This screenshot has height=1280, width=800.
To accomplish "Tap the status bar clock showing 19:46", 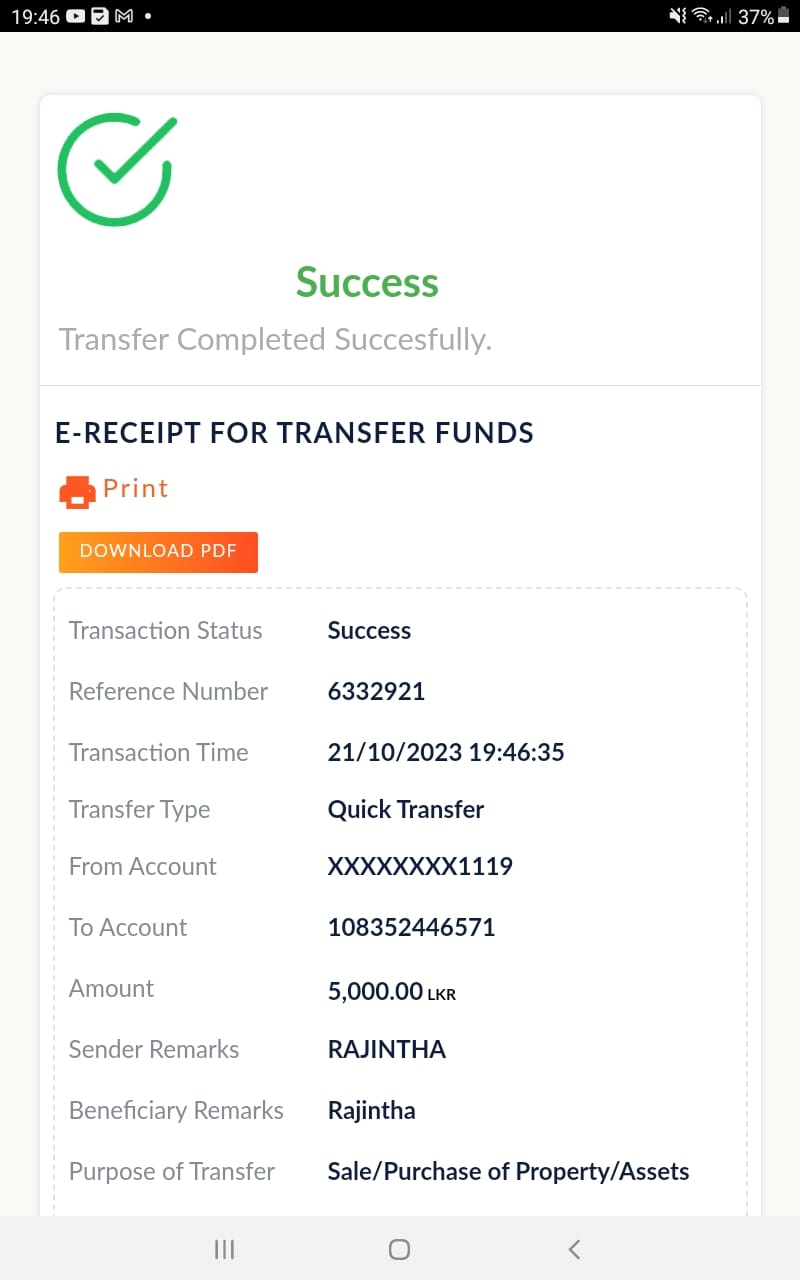I will tap(35, 17).
